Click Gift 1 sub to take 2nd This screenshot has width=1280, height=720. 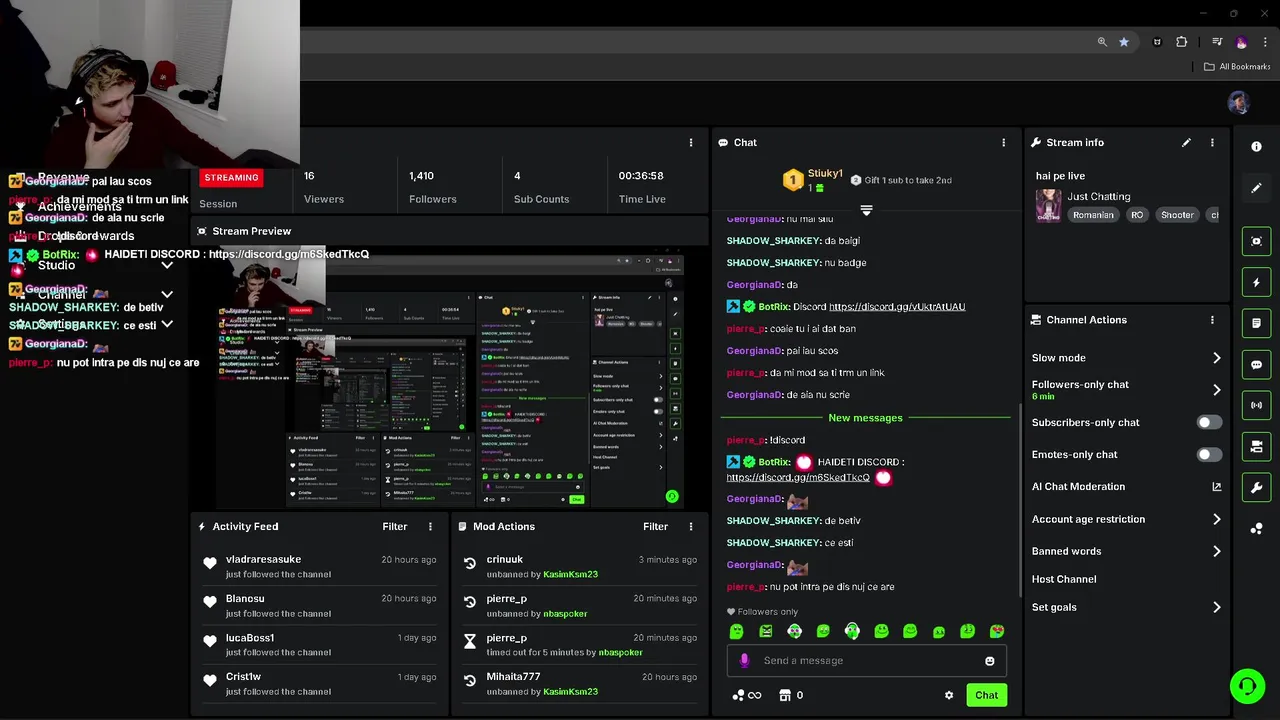click(x=901, y=180)
